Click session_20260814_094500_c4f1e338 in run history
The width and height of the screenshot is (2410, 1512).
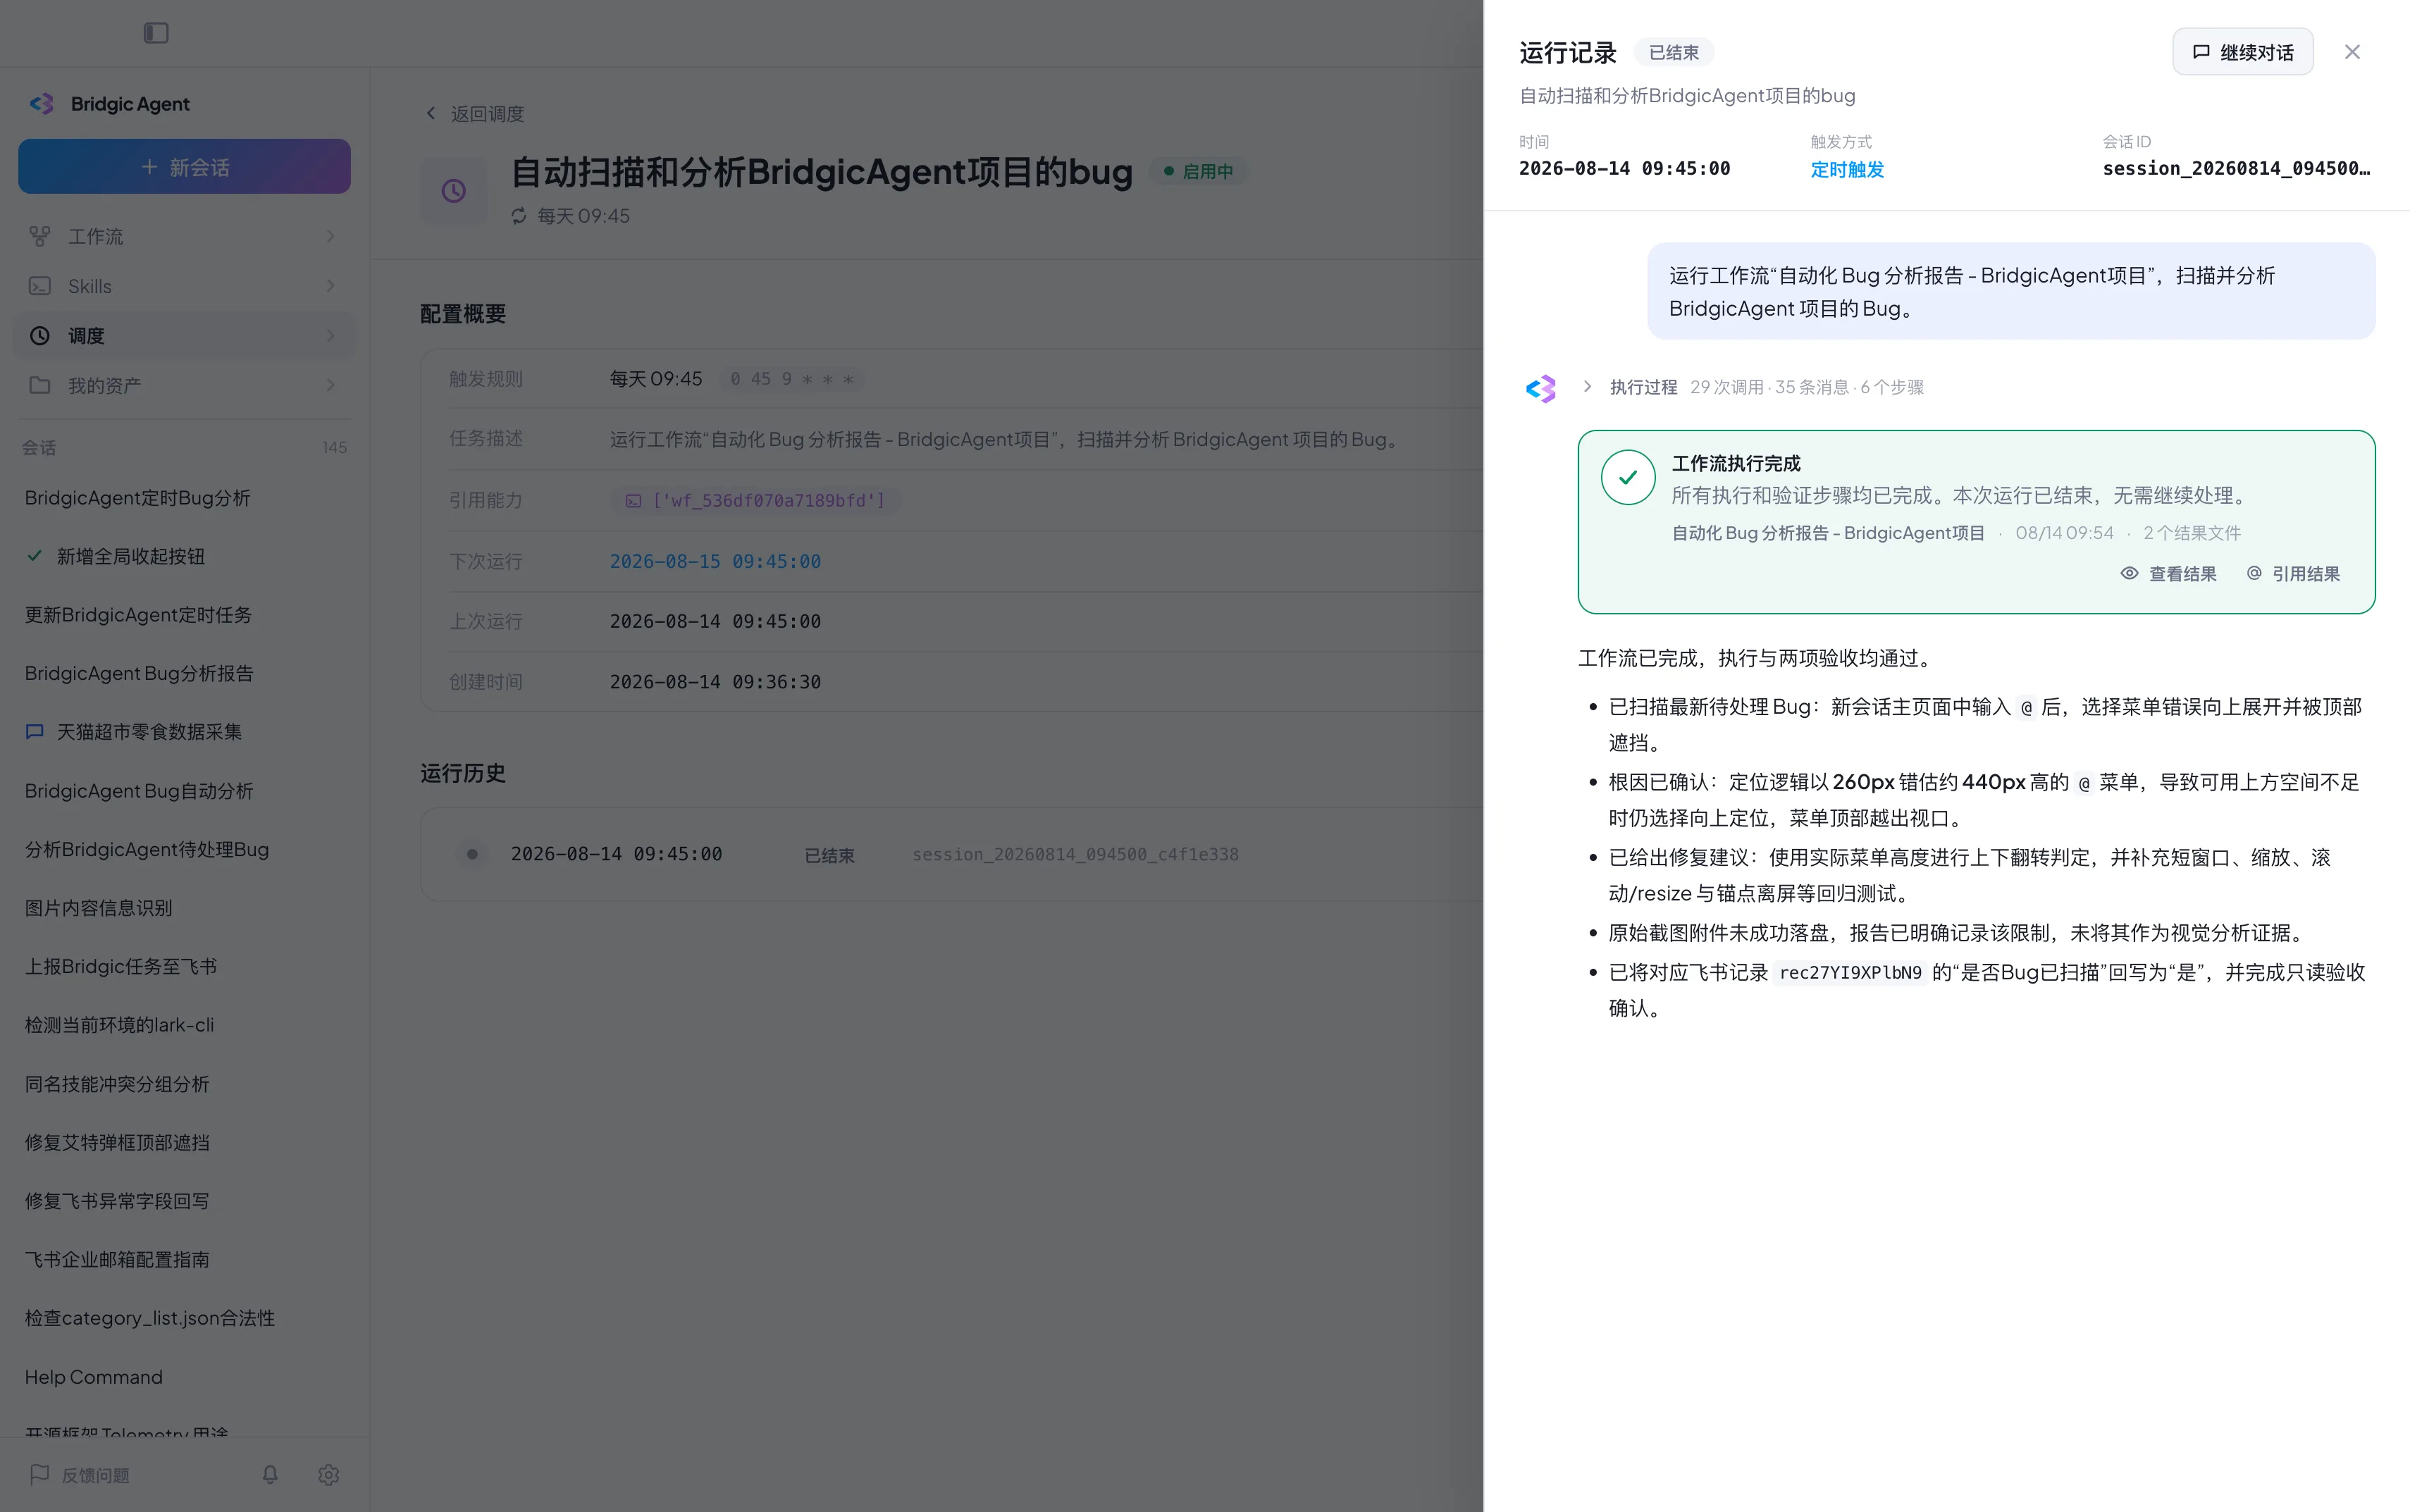1075,854
